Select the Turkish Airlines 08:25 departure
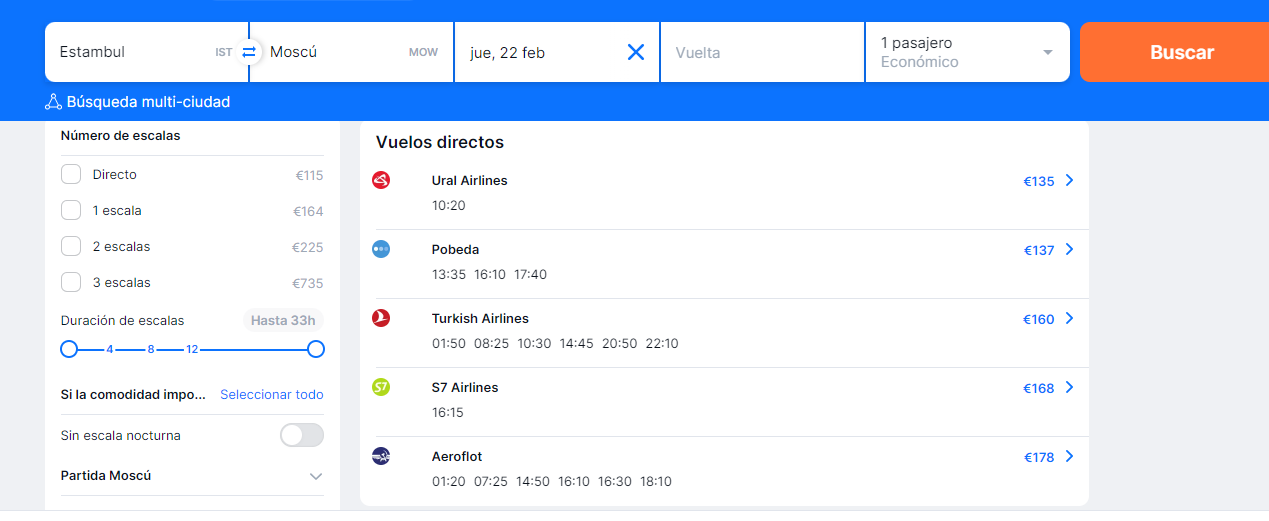 [x=491, y=344]
